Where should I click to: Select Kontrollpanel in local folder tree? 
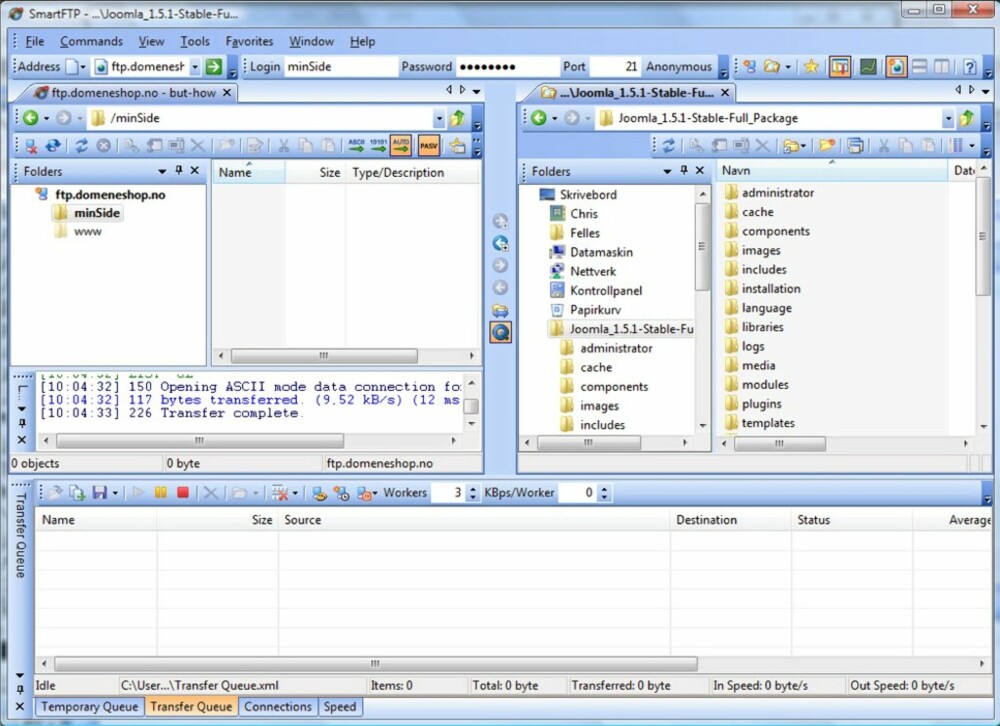(x=606, y=291)
